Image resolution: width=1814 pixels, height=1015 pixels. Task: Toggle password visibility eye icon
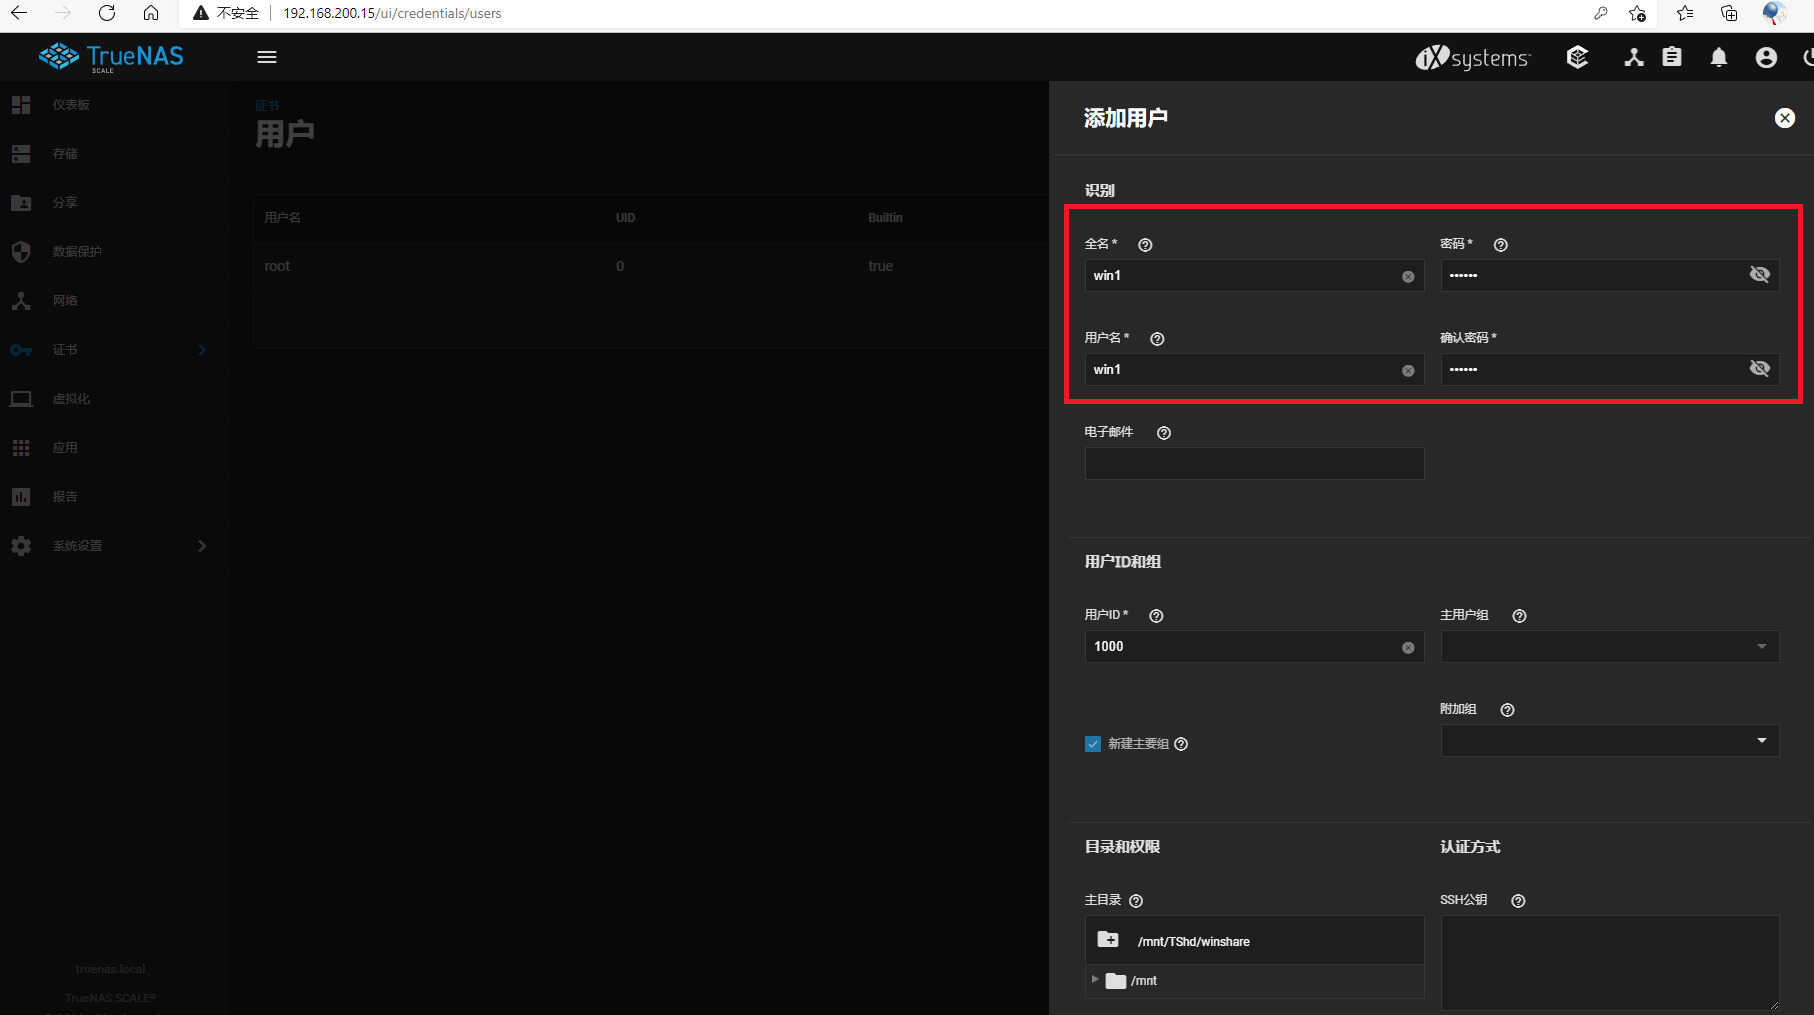point(1760,274)
